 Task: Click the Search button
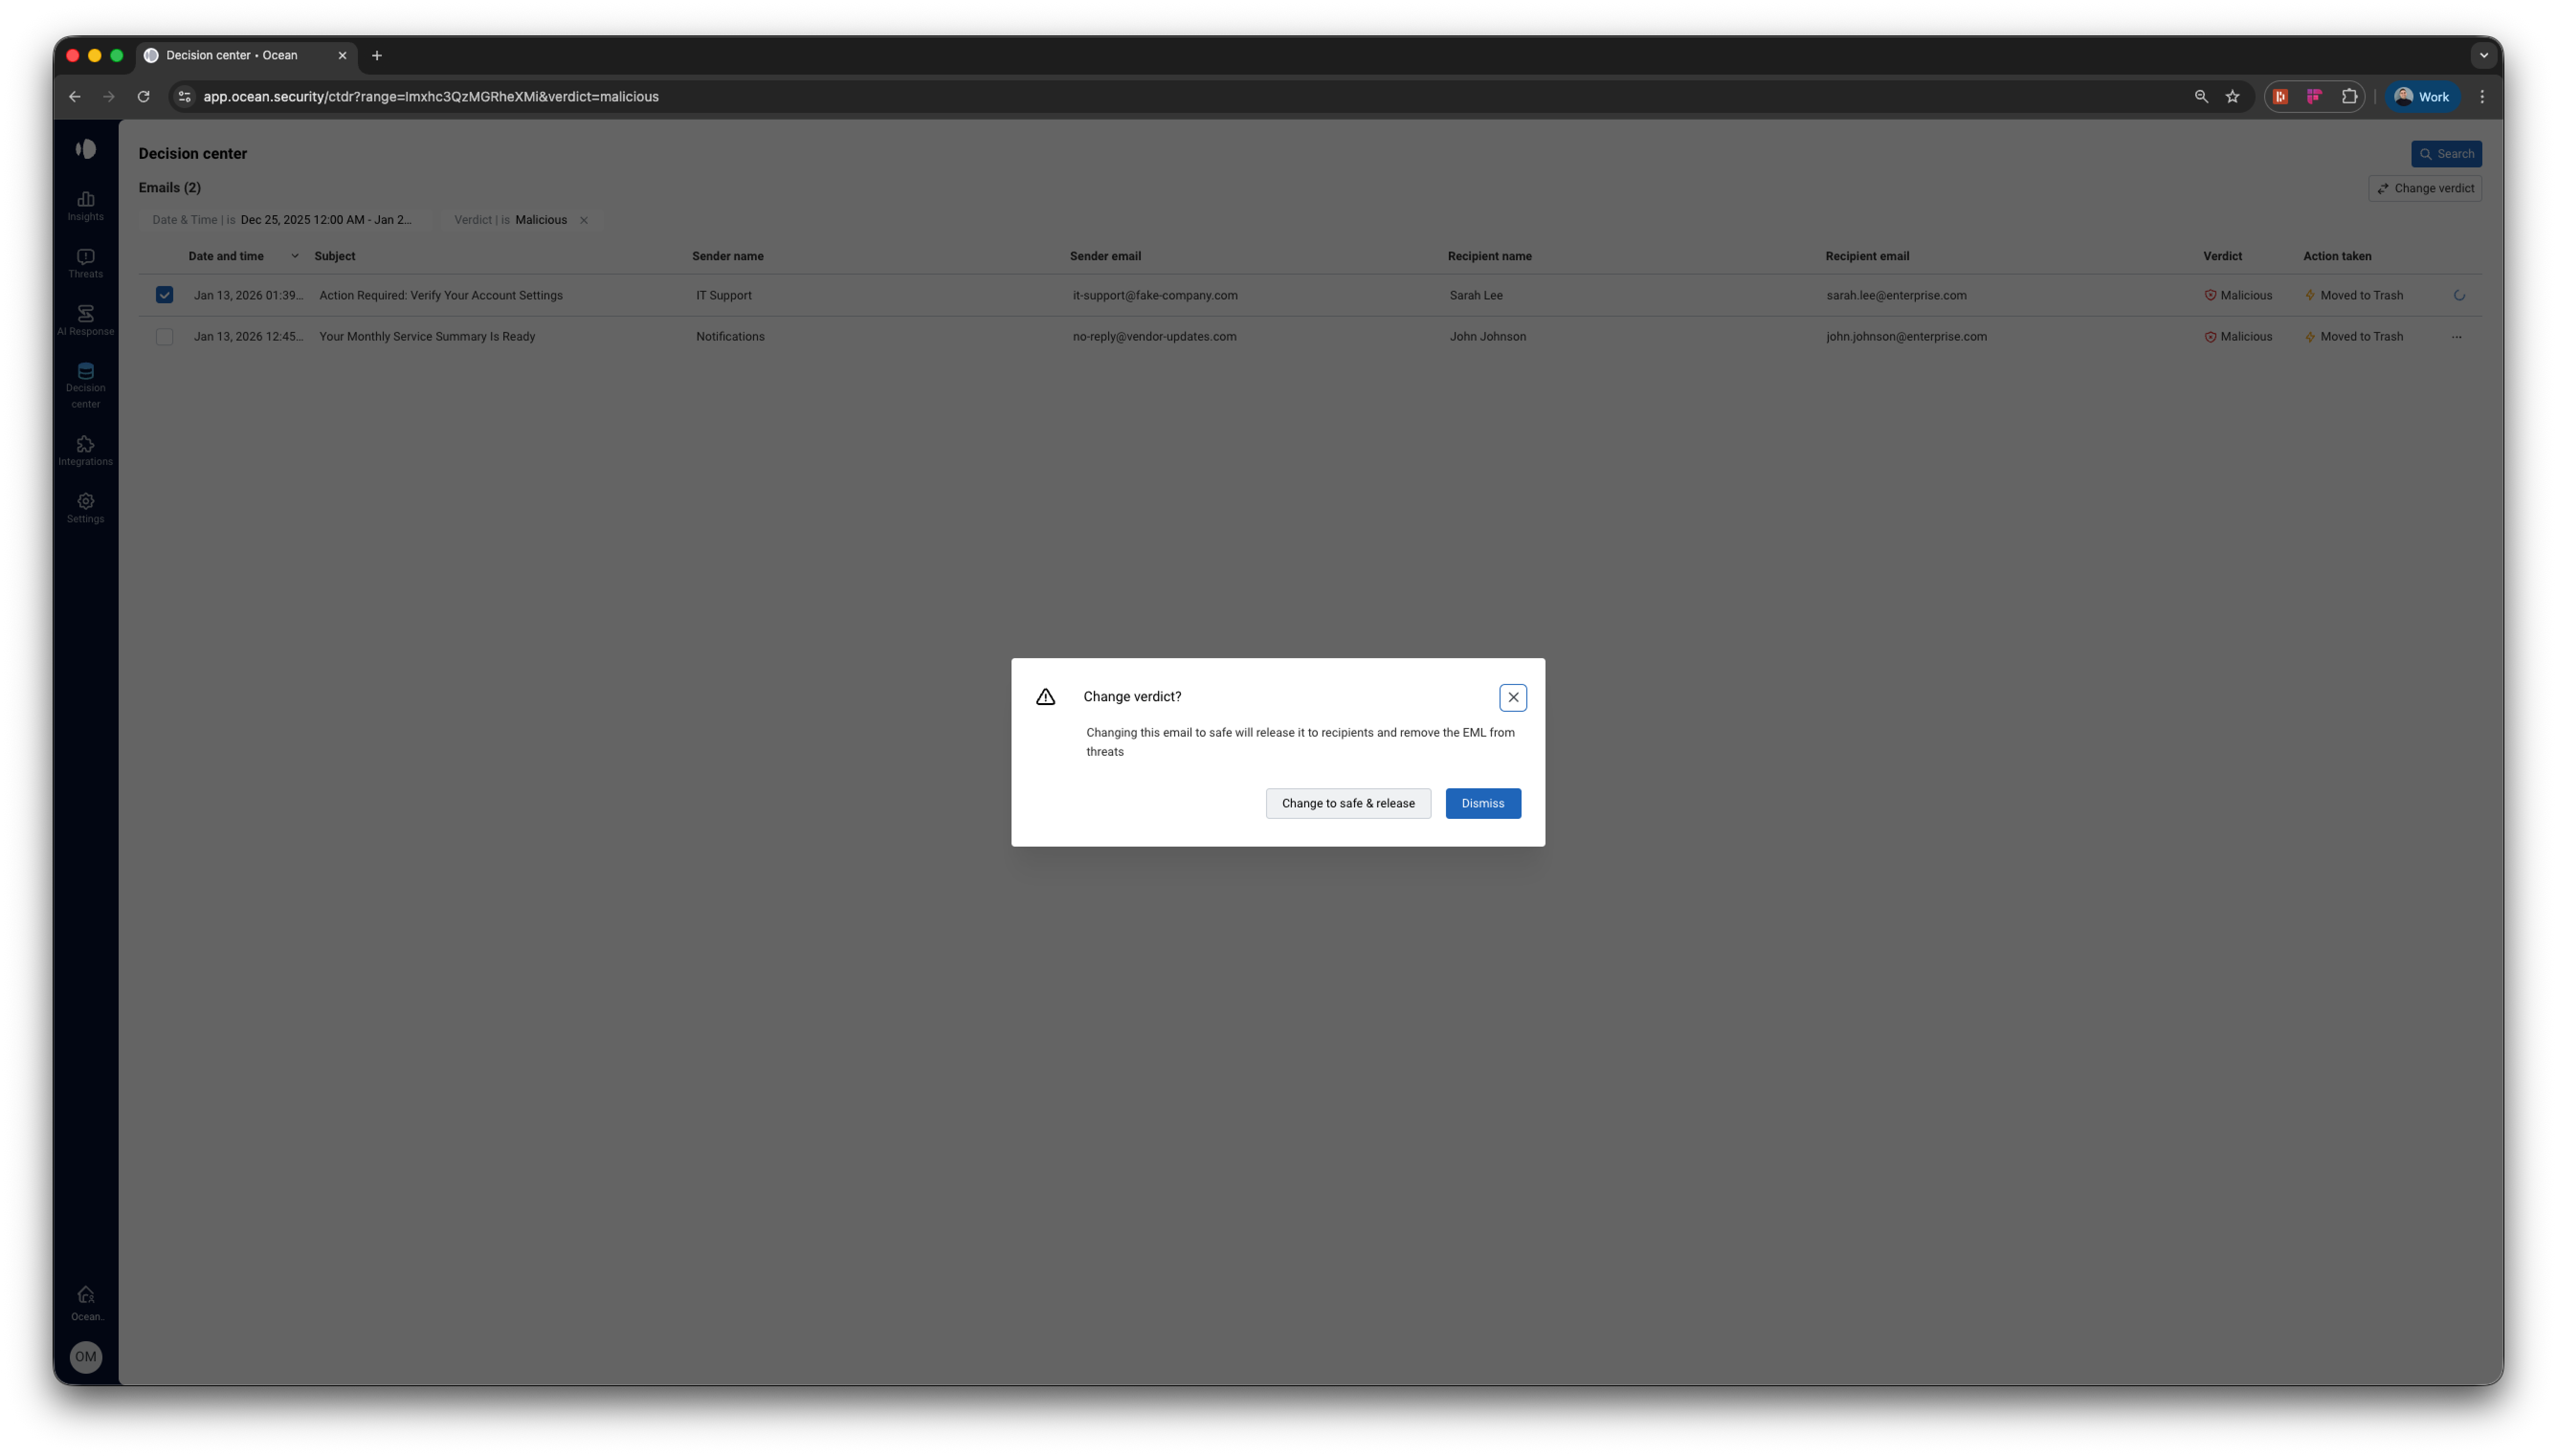pos(2445,154)
